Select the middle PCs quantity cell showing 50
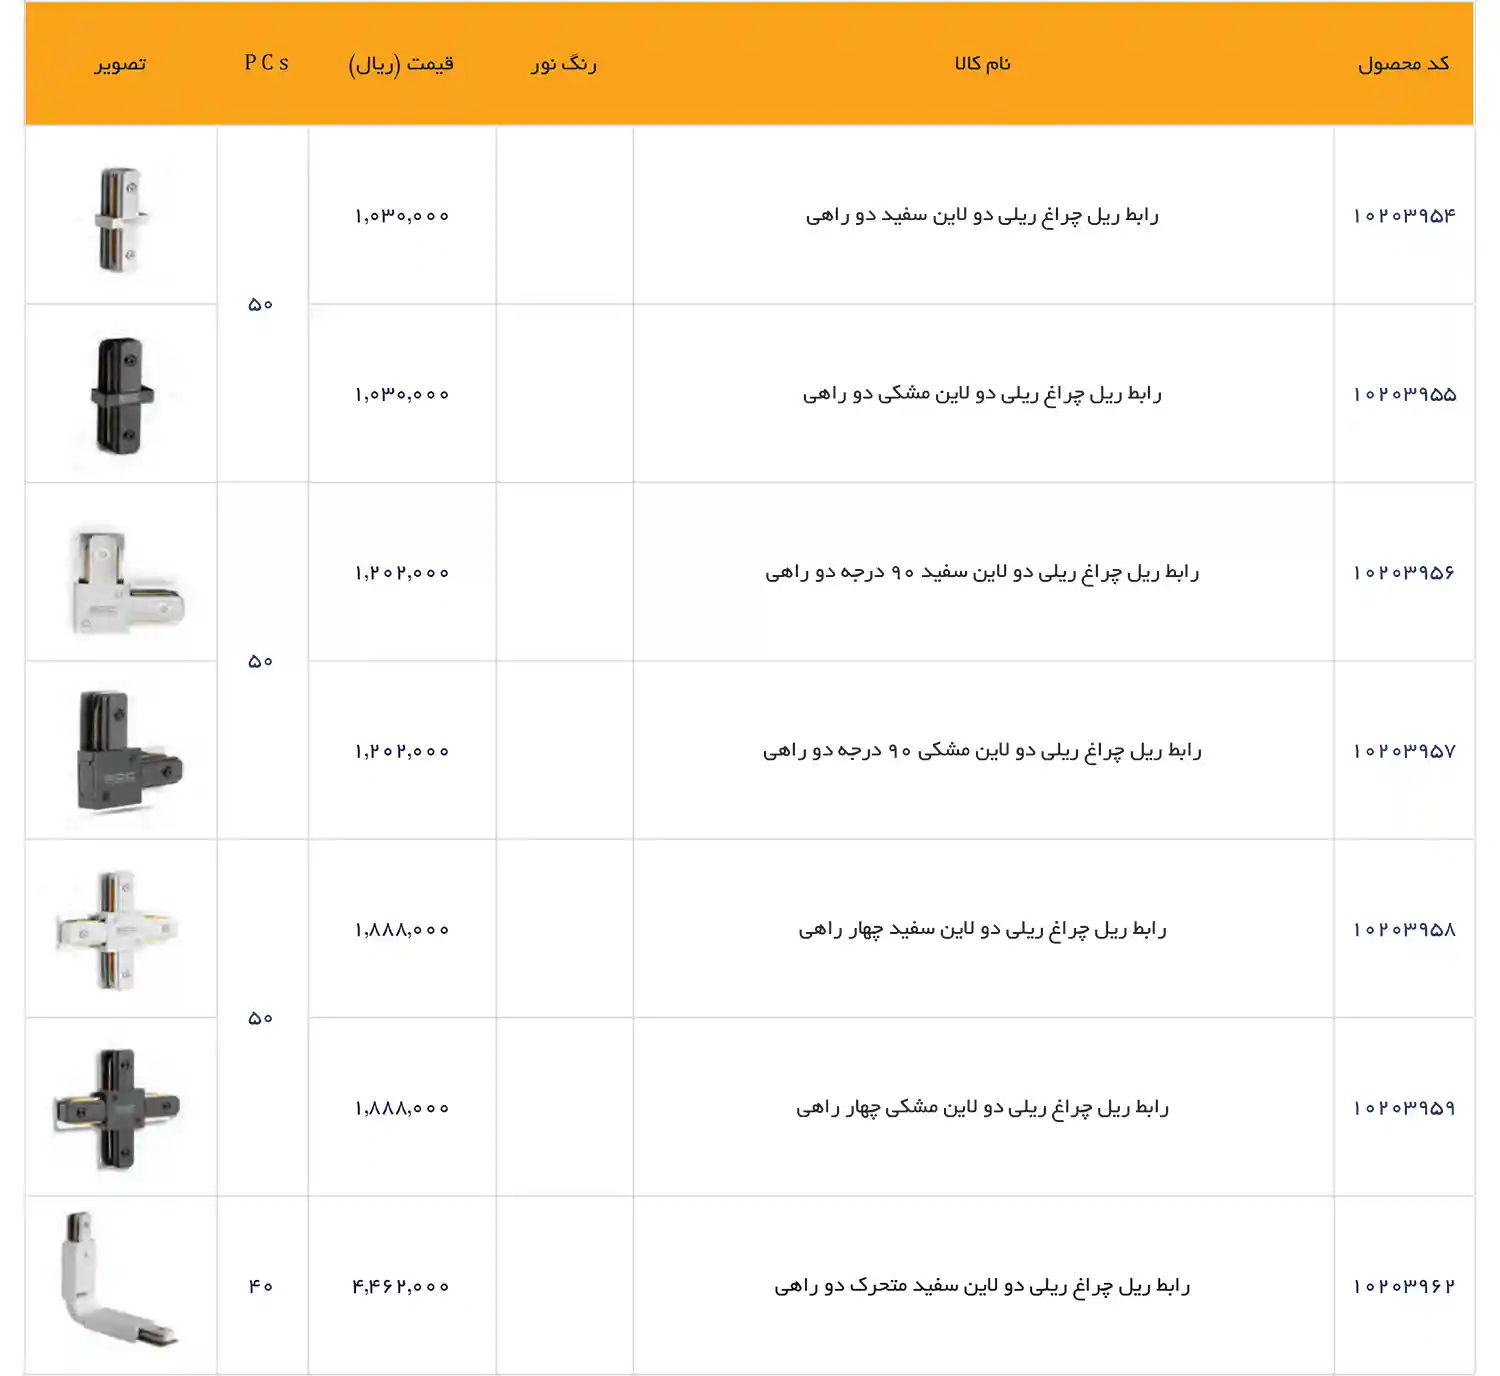The width and height of the screenshot is (1500, 1376). pyautogui.click(x=262, y=662)
